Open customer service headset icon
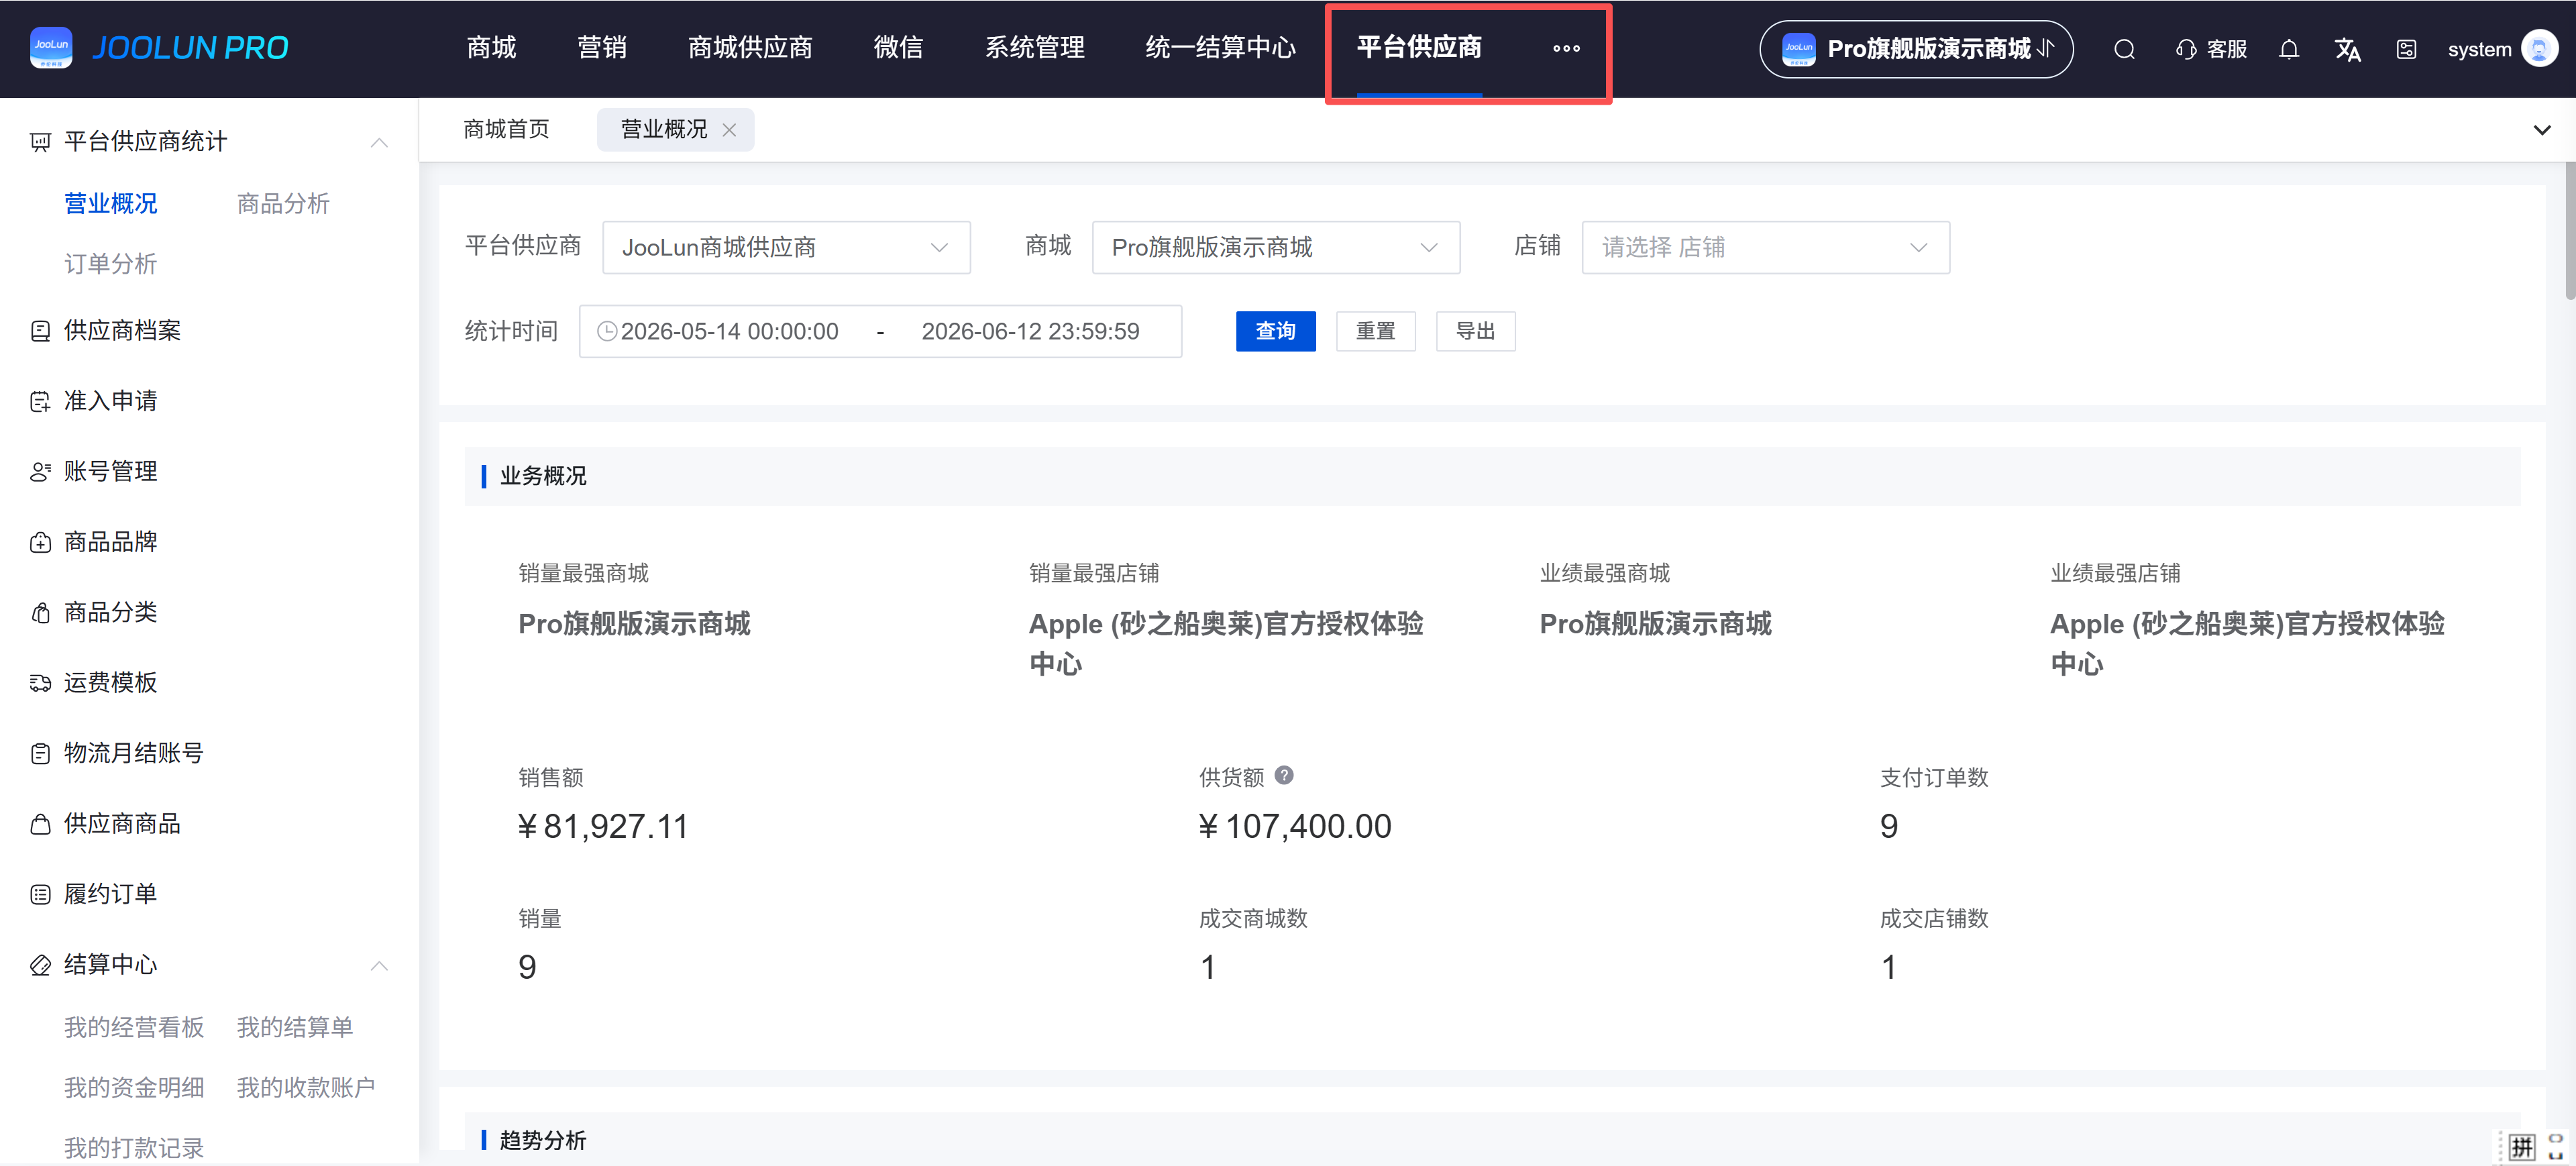 pyautogui.click(x=2186, y=49)
